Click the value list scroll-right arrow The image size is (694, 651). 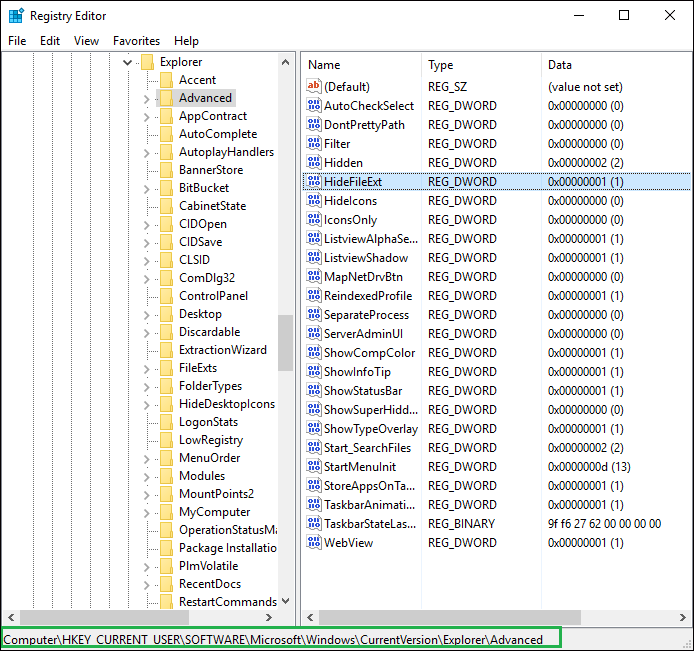click(x=683, y=617)
